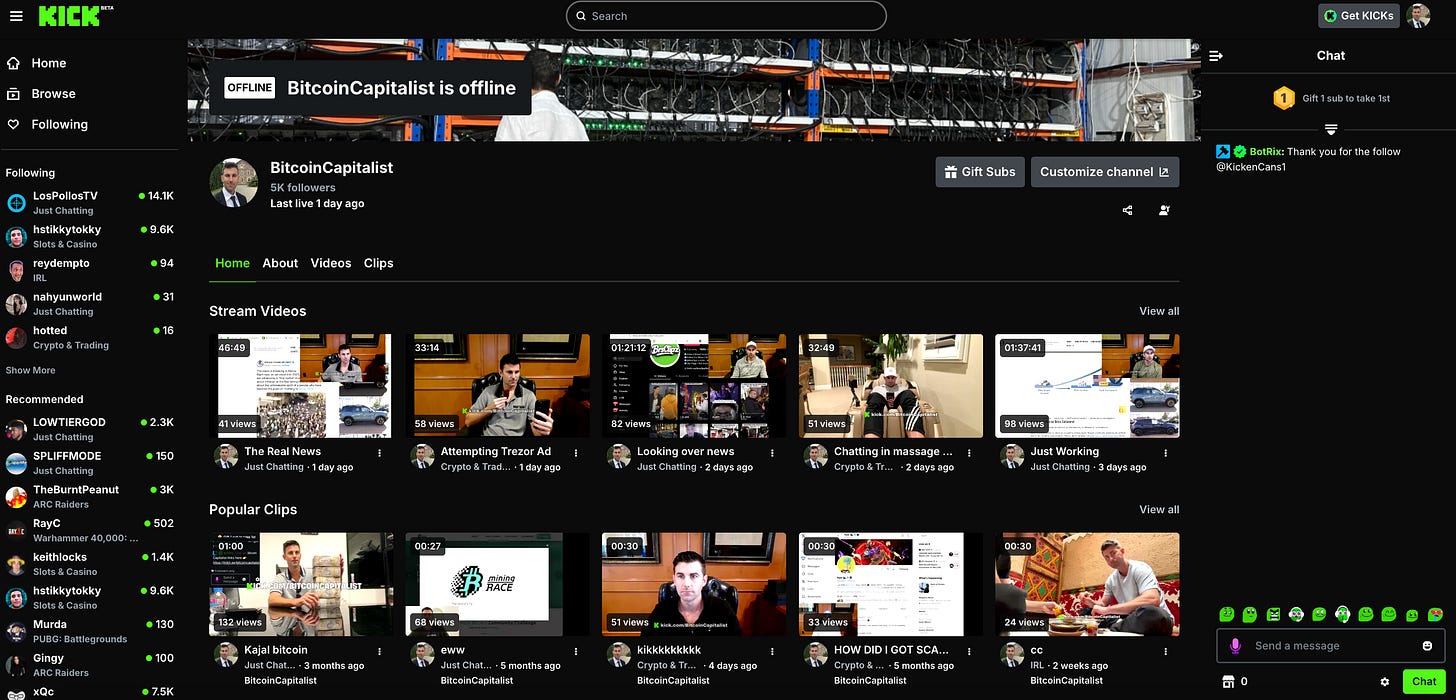Open The Real News video thumbnail
The height and width of the screenshot is (700, 1456).
[x=301, y=386]
